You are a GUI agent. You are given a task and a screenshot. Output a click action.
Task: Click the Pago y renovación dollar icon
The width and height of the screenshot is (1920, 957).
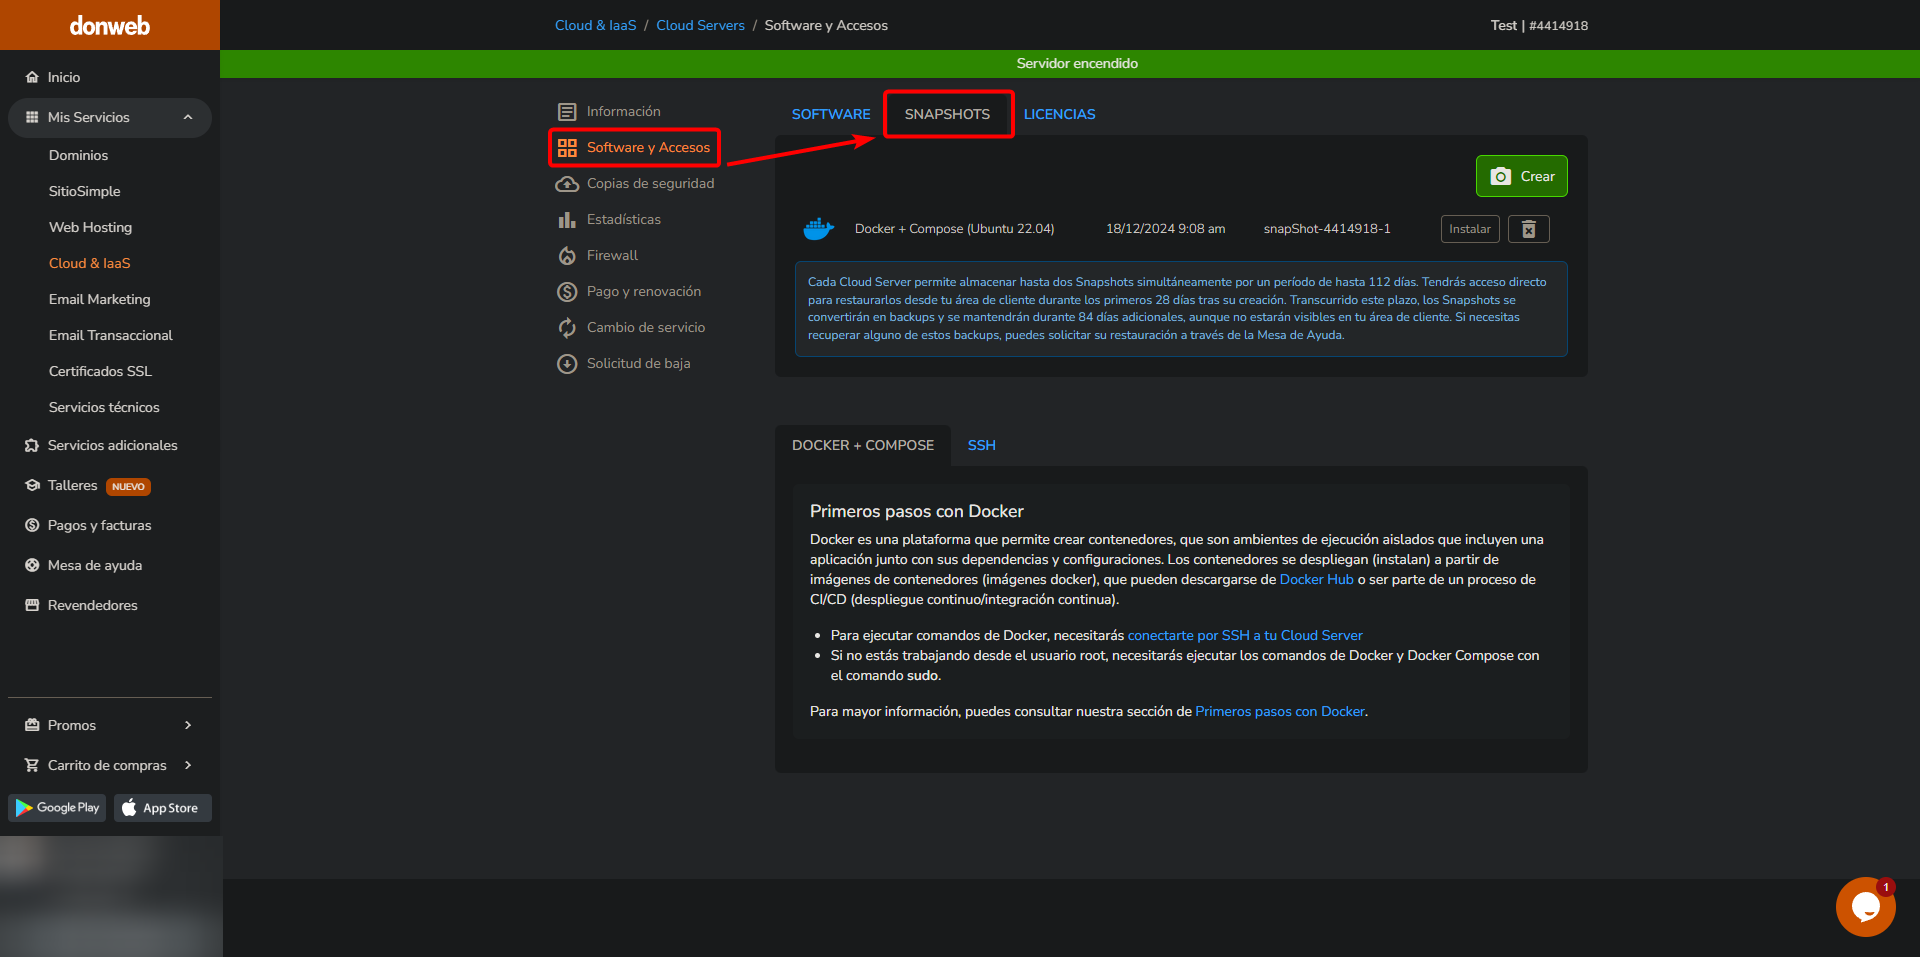point(567,291)
